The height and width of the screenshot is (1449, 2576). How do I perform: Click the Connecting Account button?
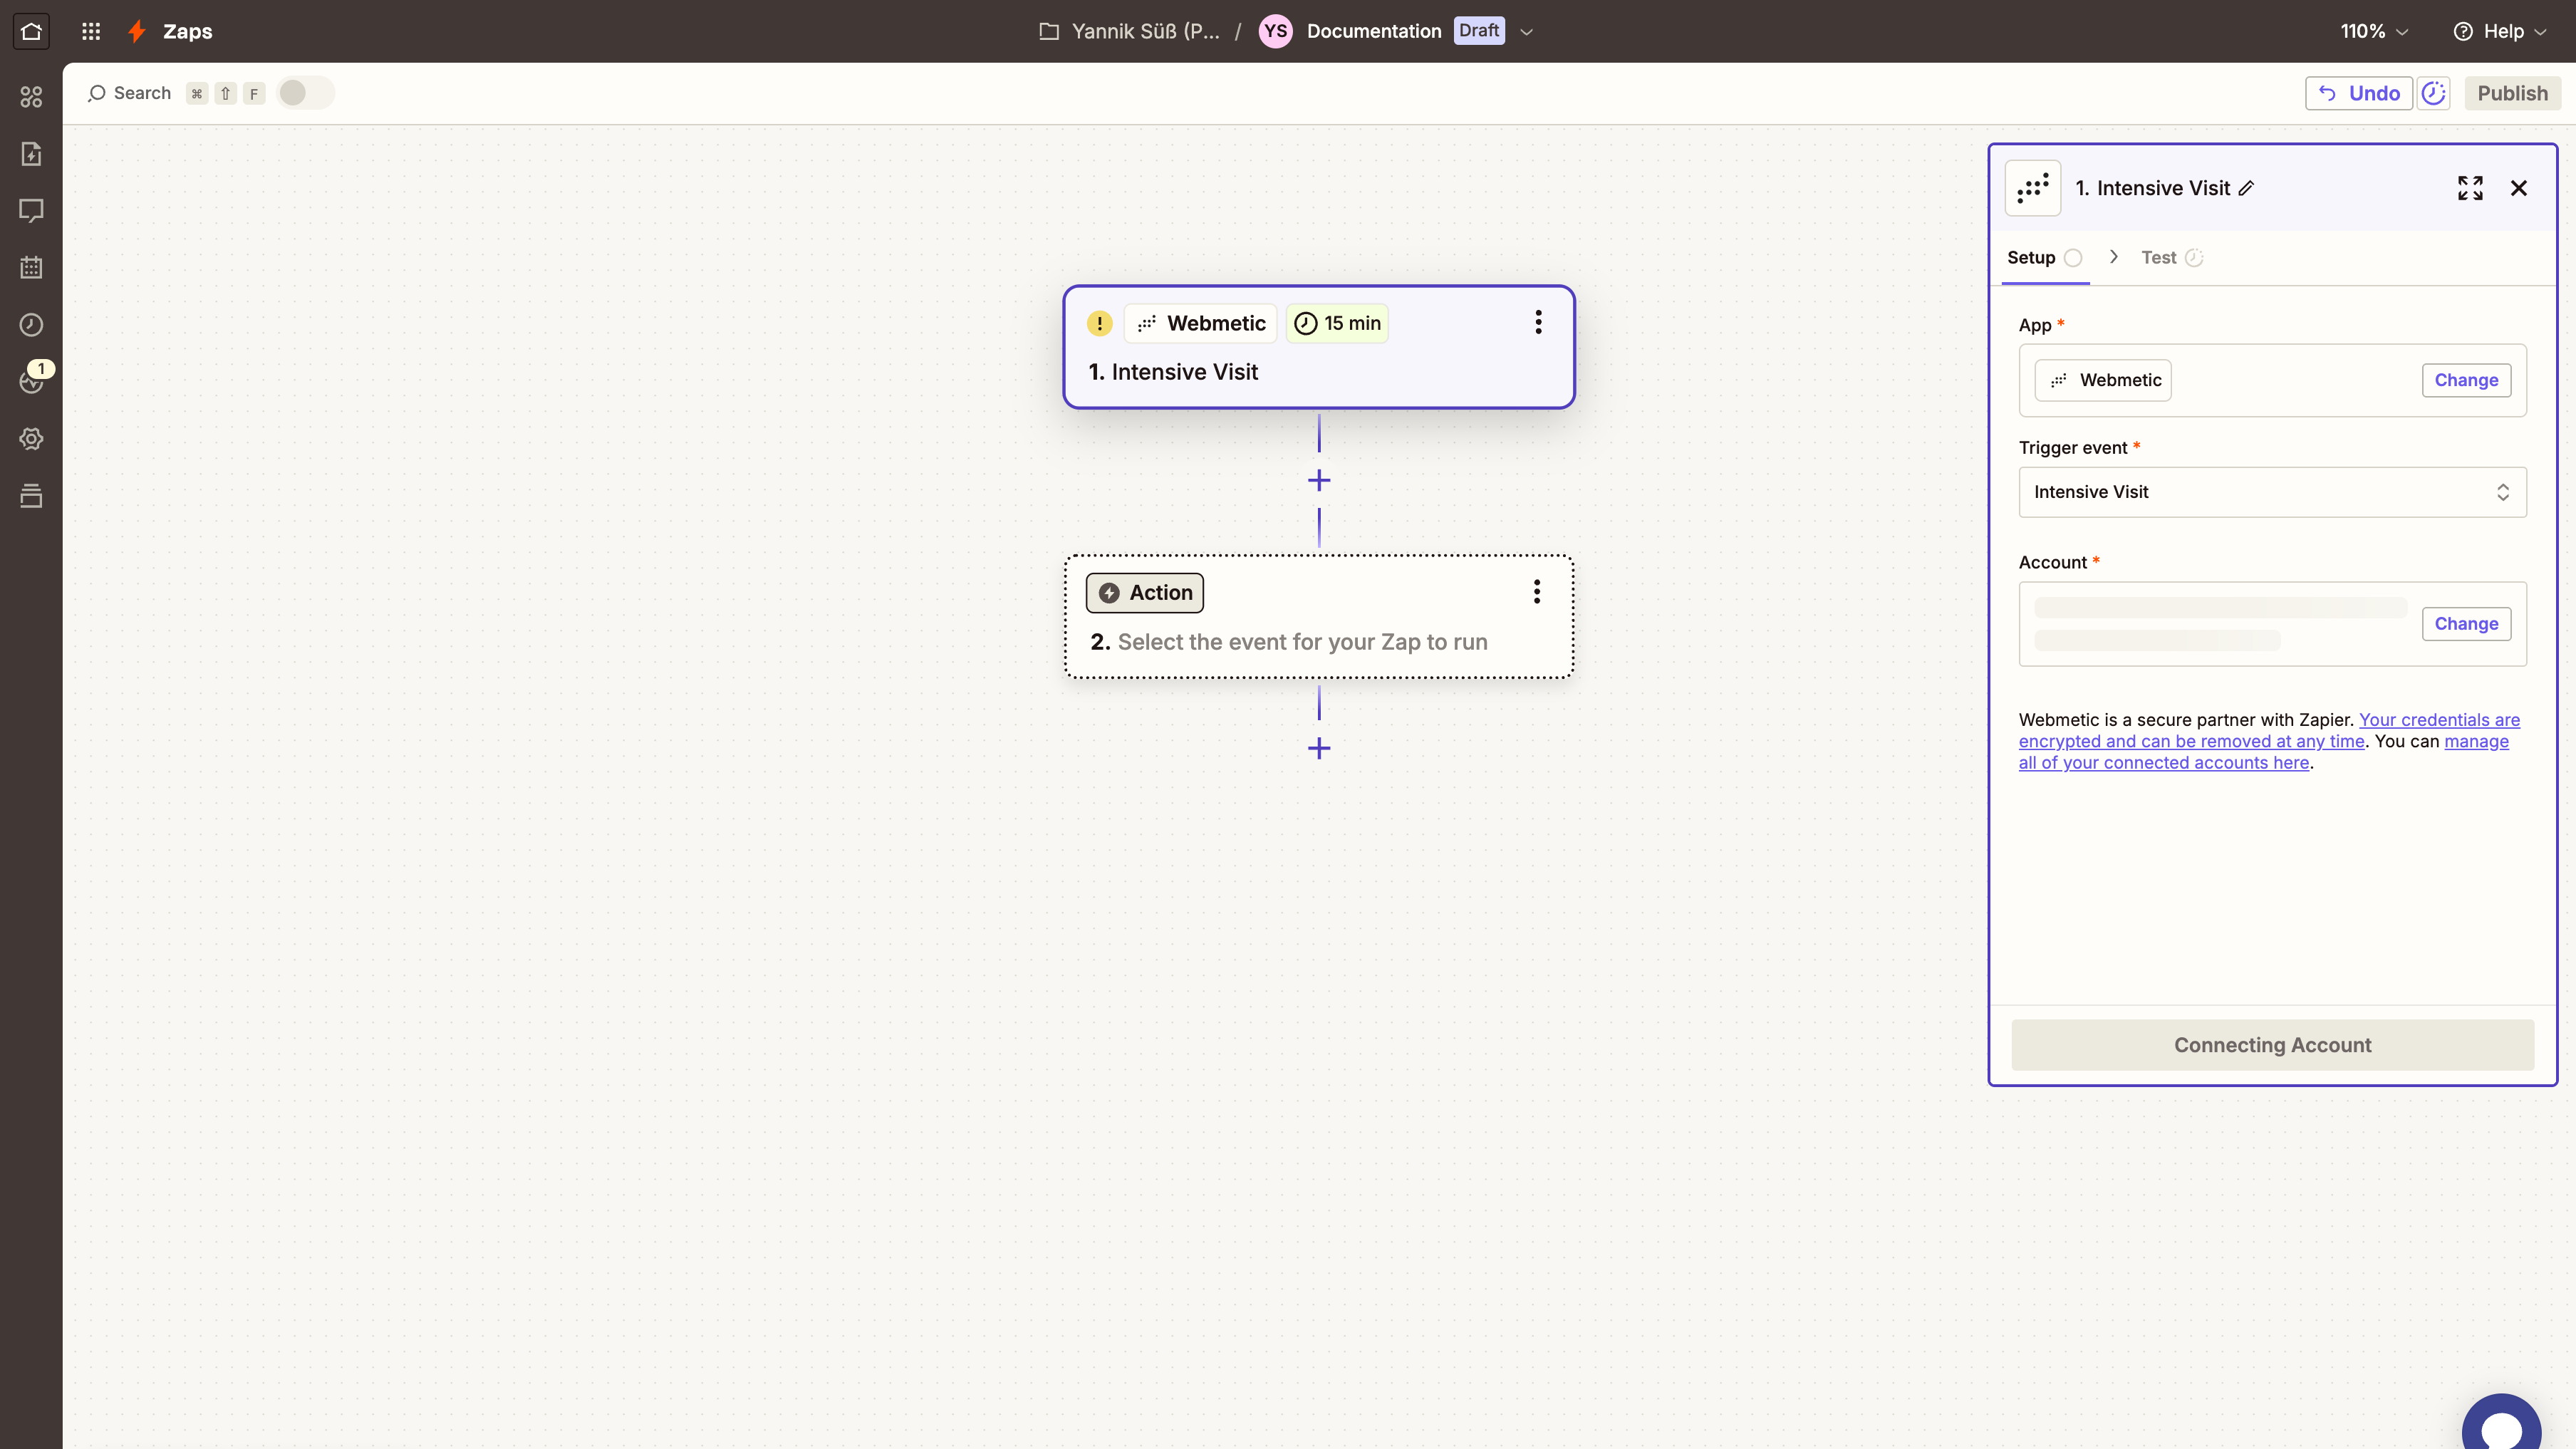pyautogui.click(x=2272, y=1045)
